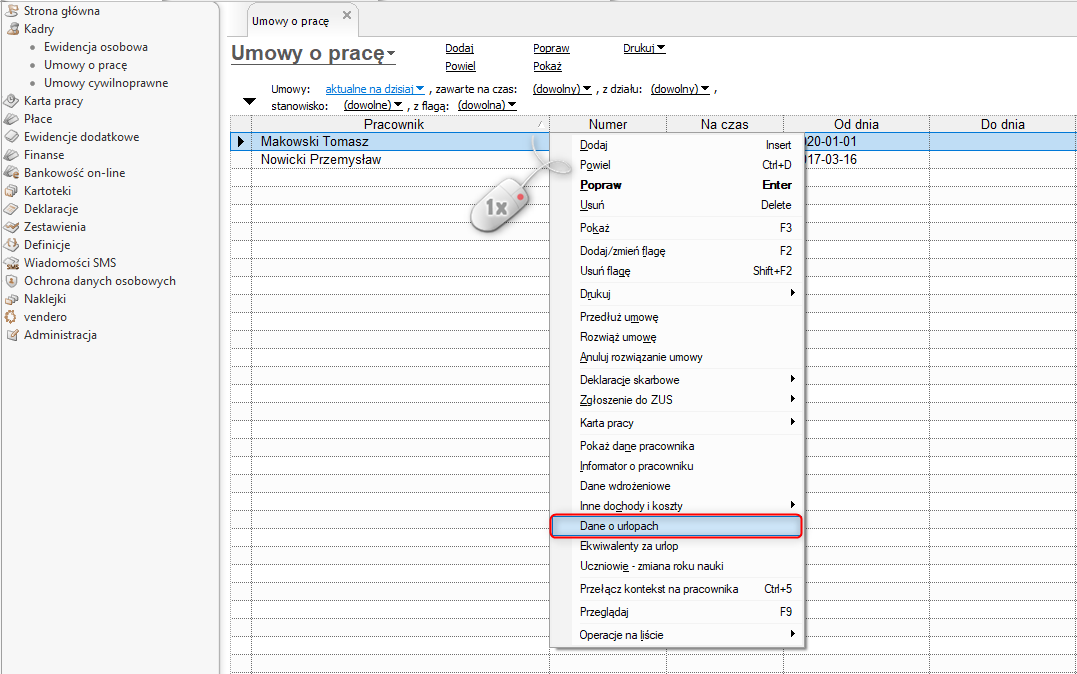This screenshot has width=1077, height=674.
Task: Close the Umowy o pracę tab
Action: pyautogui.click(x=347, y=15)
